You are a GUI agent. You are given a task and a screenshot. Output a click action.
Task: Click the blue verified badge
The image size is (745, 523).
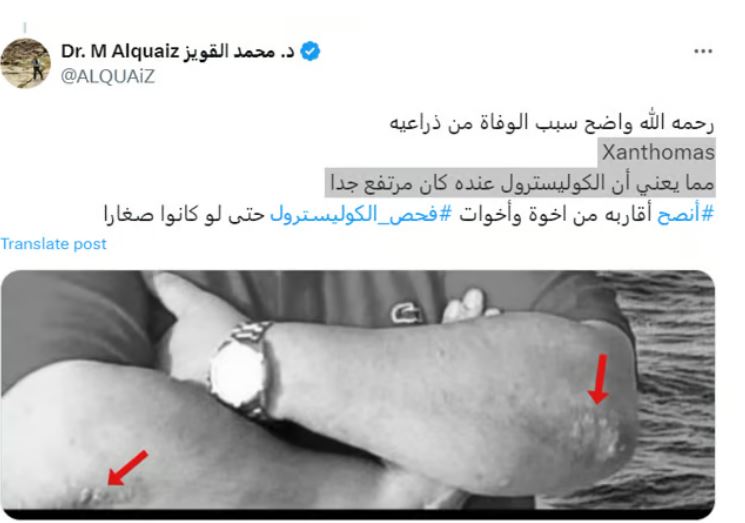310,51
